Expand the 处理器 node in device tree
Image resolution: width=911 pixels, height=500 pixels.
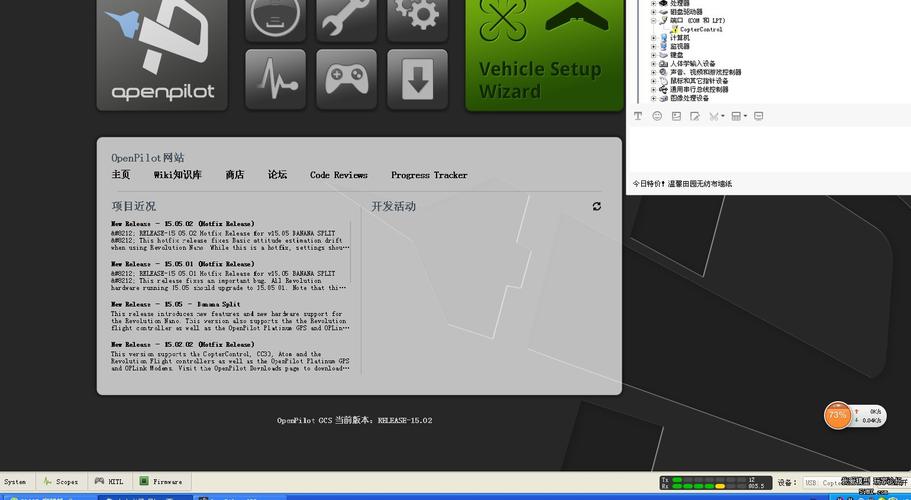tap(653, 3)
